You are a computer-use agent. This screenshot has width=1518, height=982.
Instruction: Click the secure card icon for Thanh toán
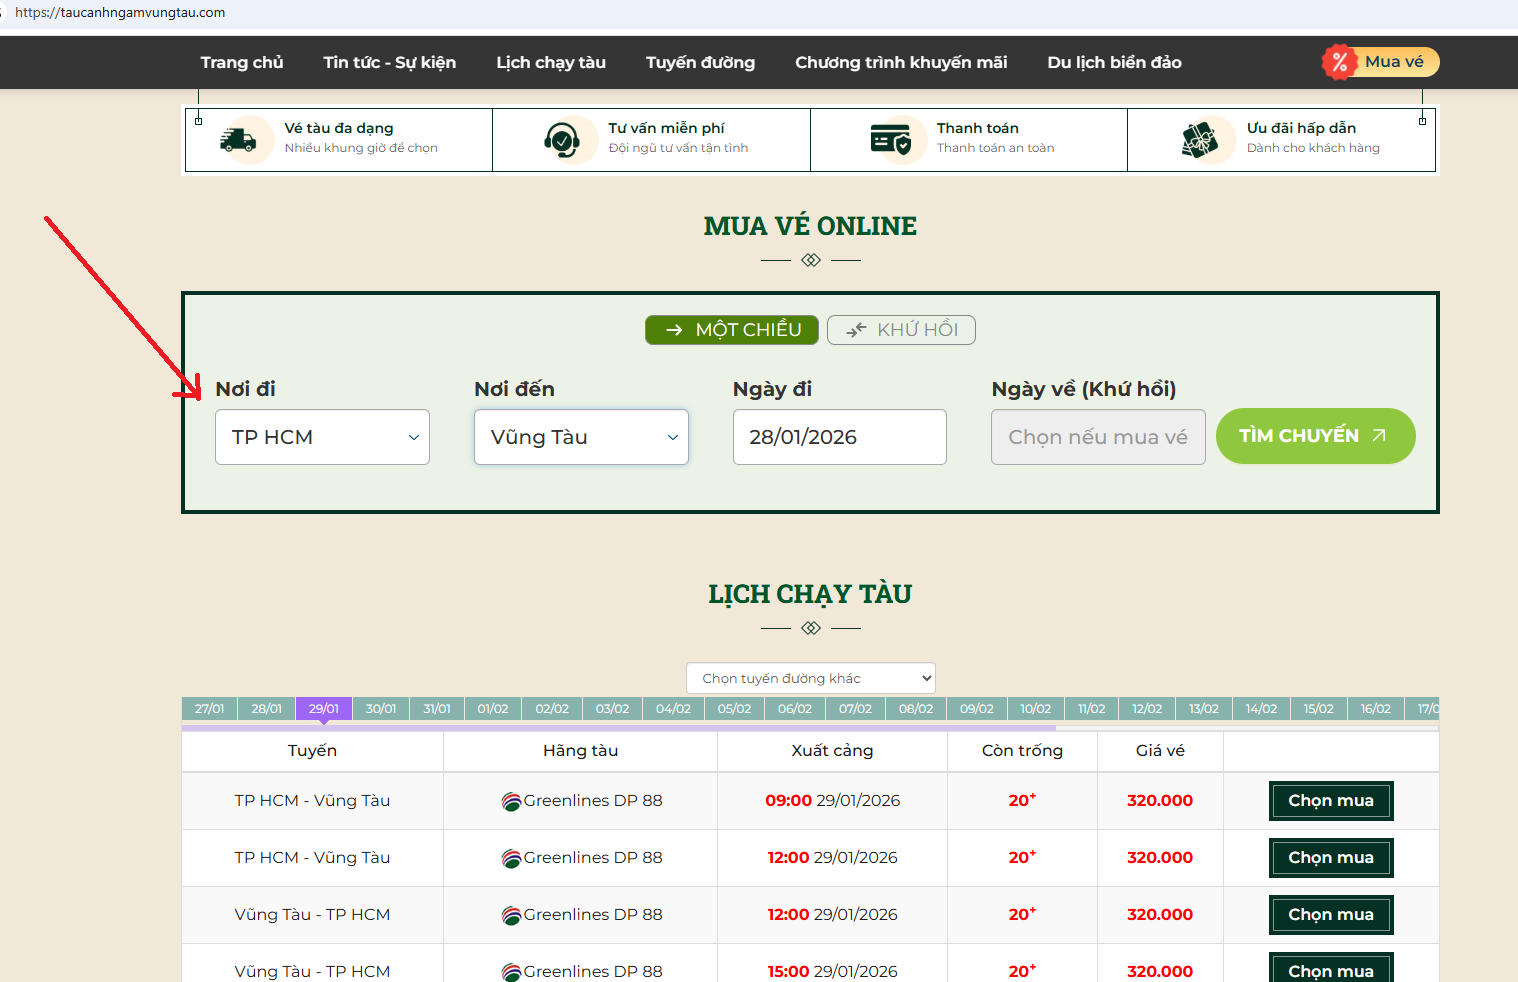(890, 140)
